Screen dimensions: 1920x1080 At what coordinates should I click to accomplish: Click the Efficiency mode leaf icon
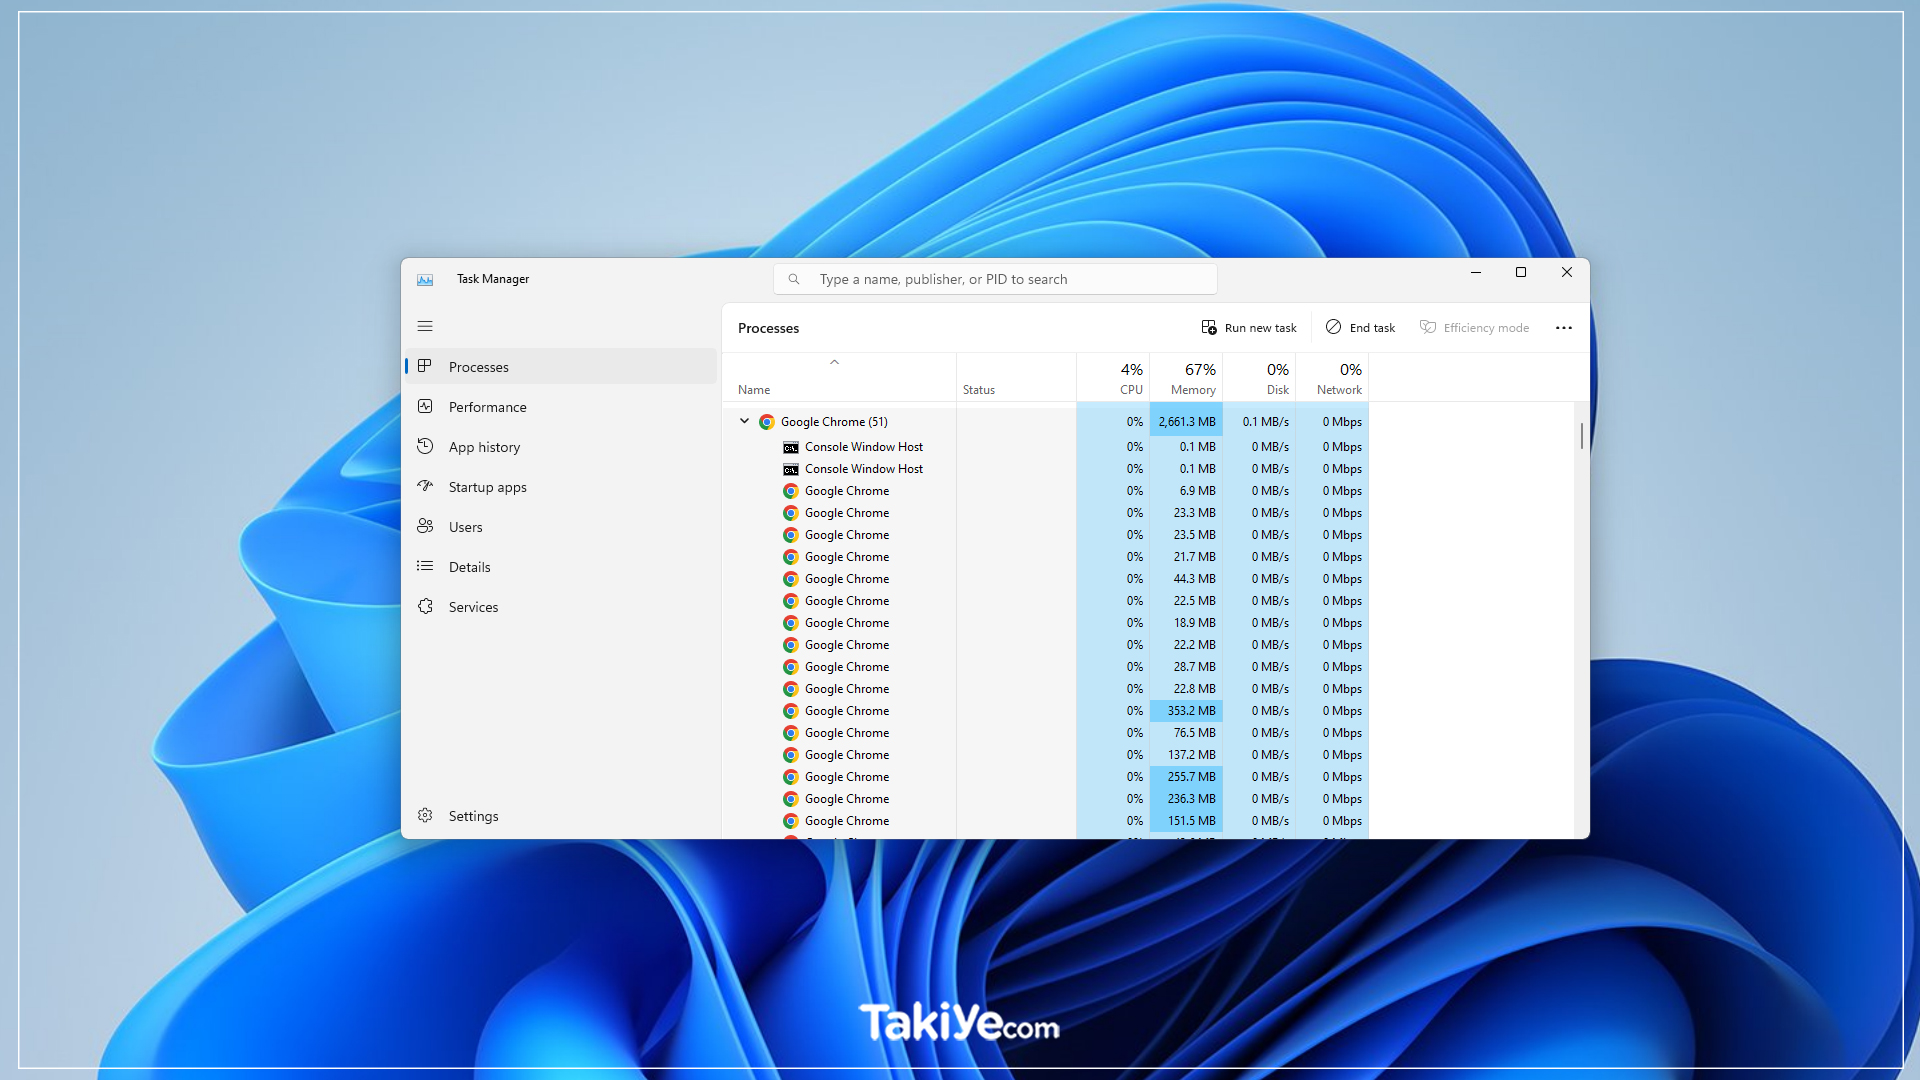tap(1428, 328)
